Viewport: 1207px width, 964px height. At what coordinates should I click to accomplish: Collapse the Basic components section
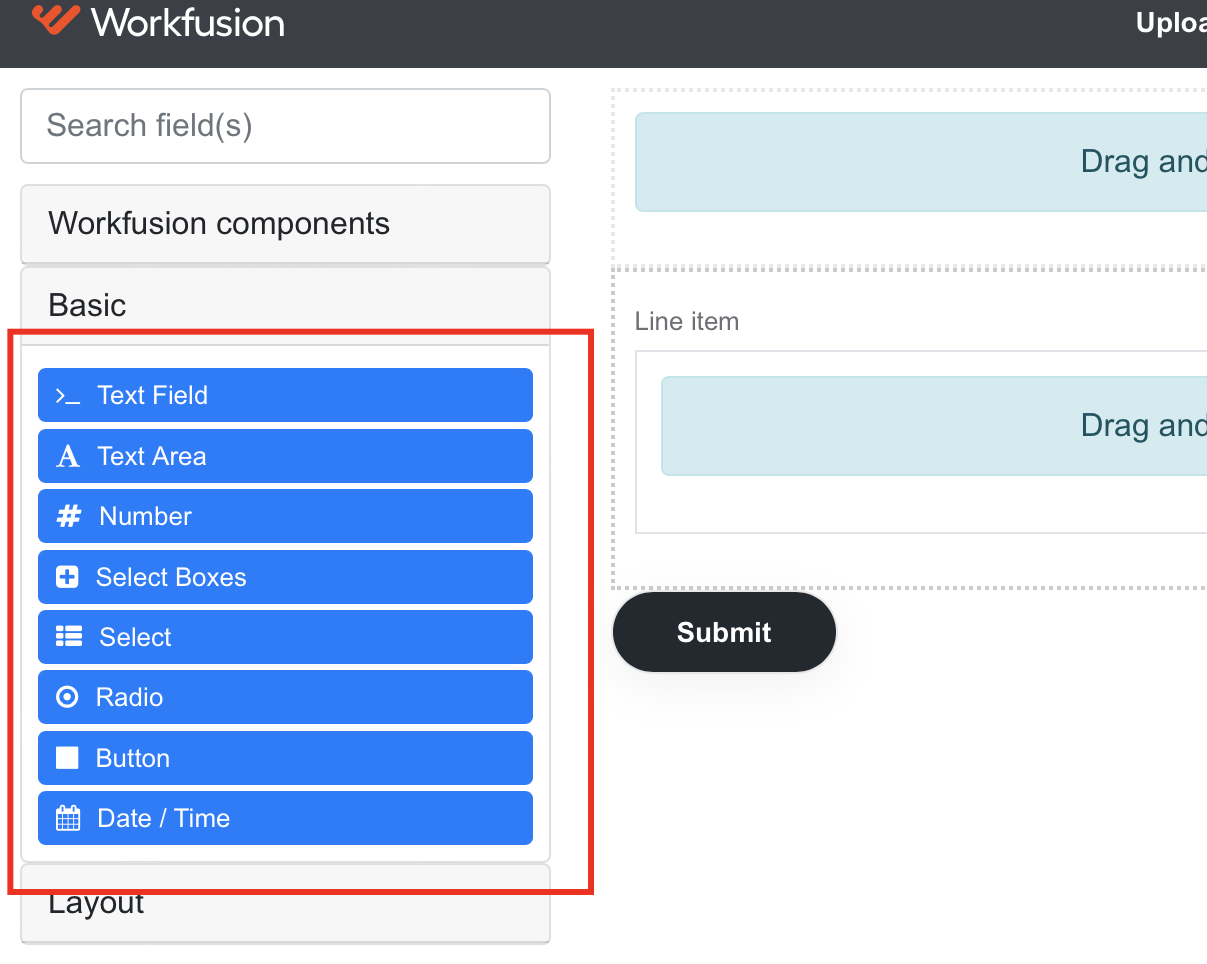coord(285,305)
